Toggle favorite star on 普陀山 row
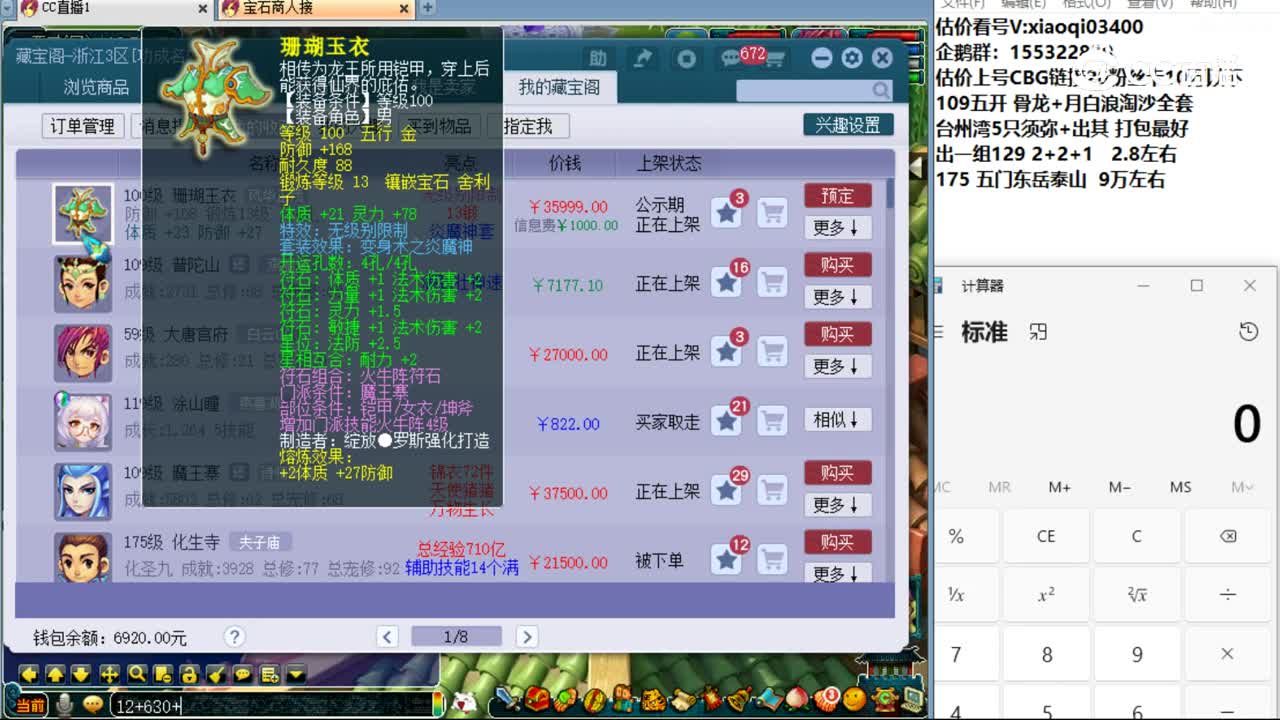The width and height of the screenshot is (1280, 720). click(727, 283)
